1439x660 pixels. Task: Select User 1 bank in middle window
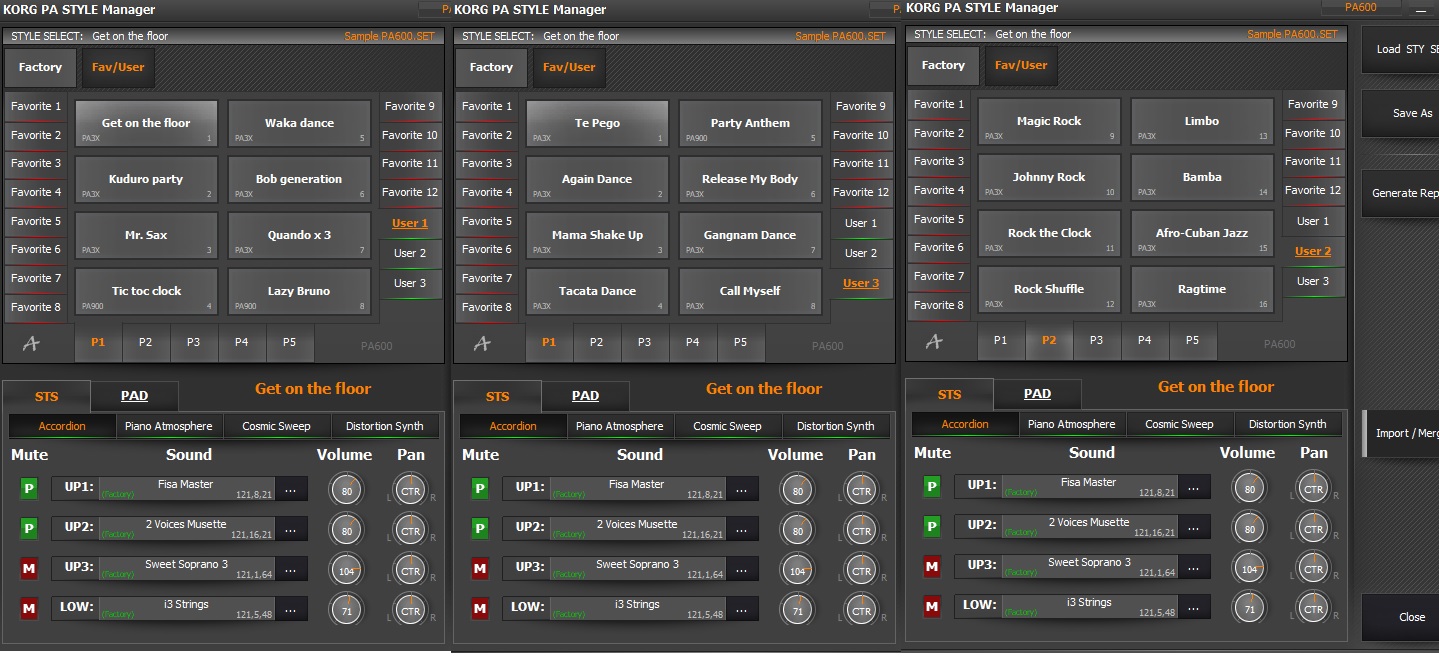pyautogui.click(x=861, y=224)
